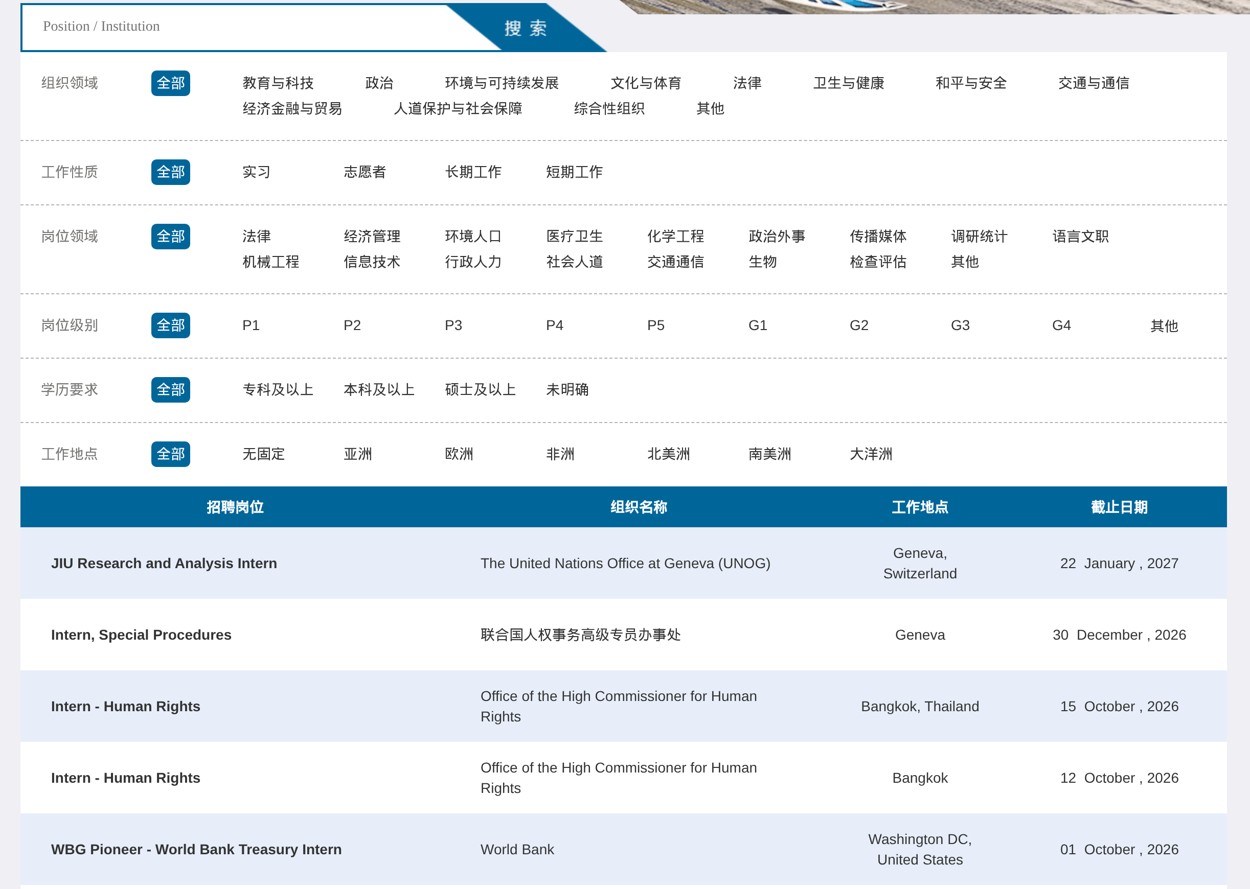Pick 行政人力 position field
Viewport: 1250px width, 889px height.
(x=473, y=261)
